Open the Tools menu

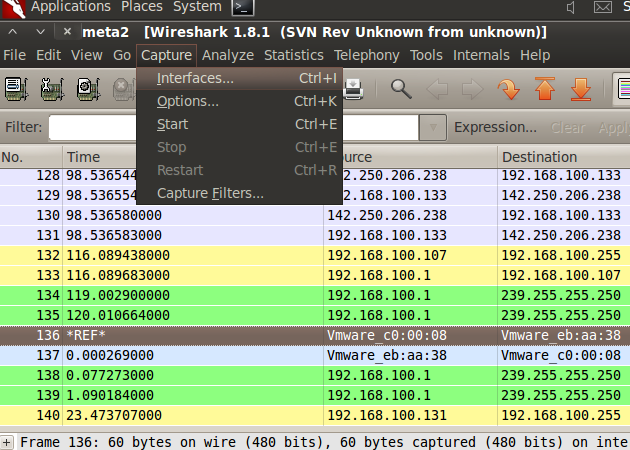click(x=426, y=55)
